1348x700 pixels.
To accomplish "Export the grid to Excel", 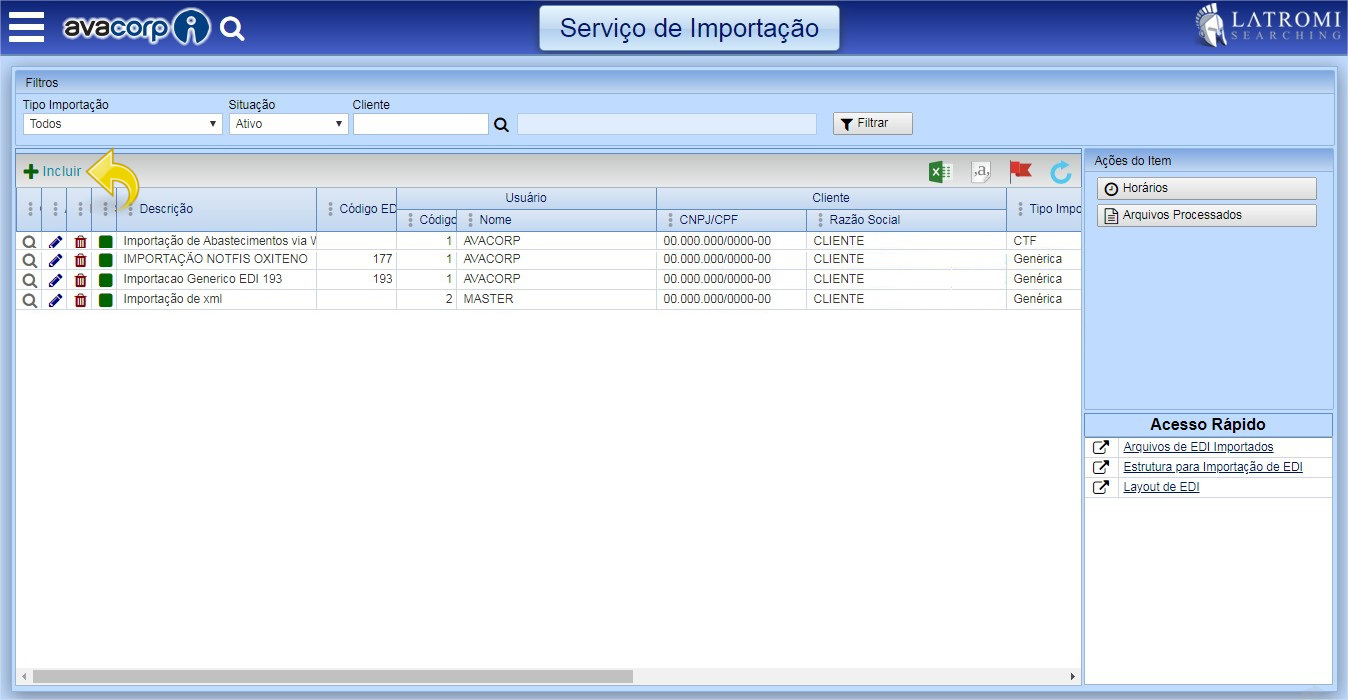I will (x=940, y=172).
